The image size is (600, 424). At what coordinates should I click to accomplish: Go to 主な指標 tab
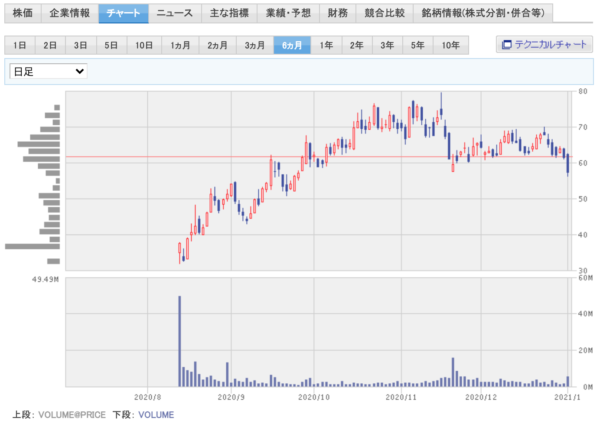229,13
